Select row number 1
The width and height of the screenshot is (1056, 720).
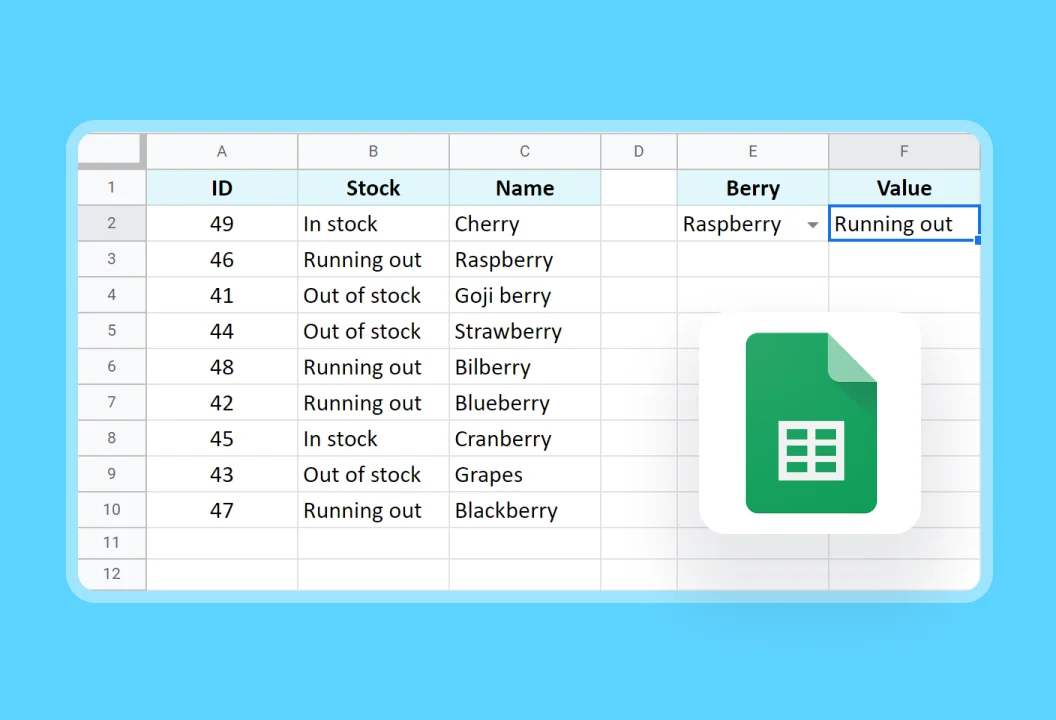click(x=111, y=188)
